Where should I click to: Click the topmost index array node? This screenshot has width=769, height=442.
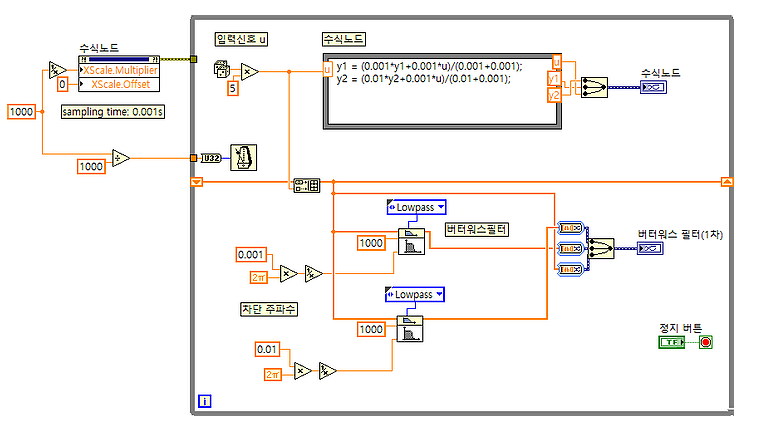coord(571,228)
